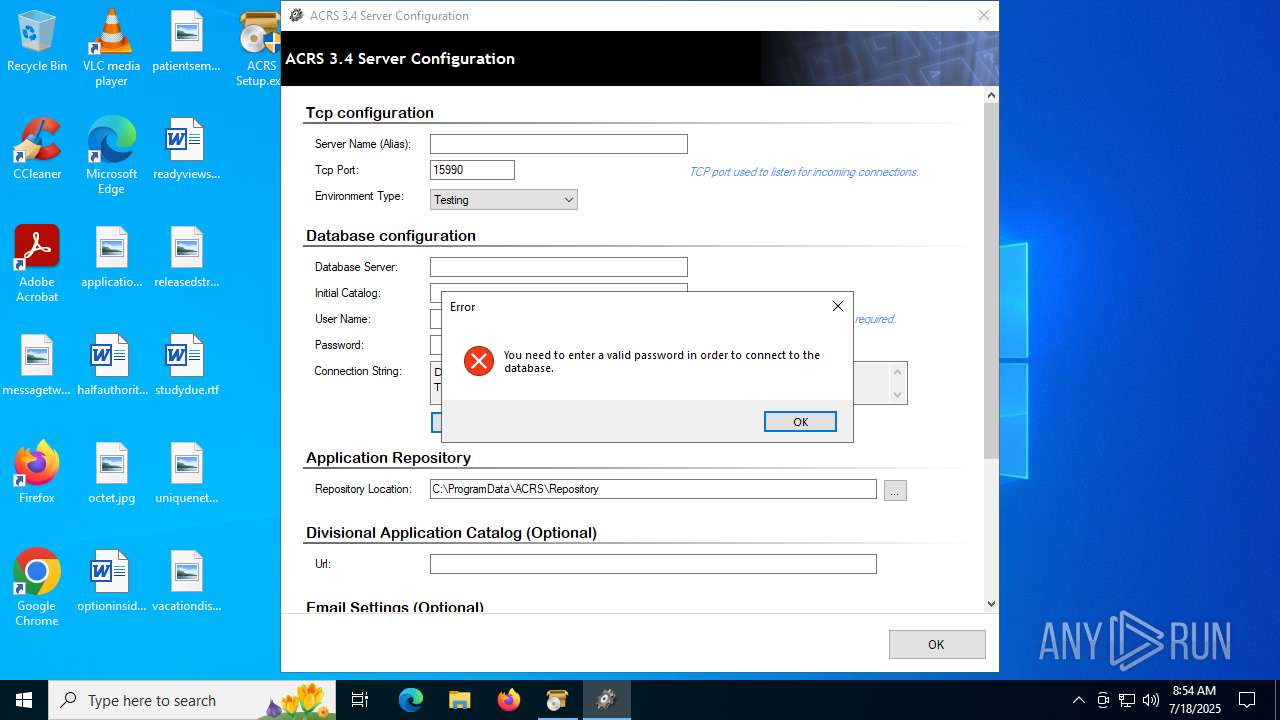Viewport: 1280px width, 720px height.
Task: Click the 'Database configuration' section heading
Action: 391,236
